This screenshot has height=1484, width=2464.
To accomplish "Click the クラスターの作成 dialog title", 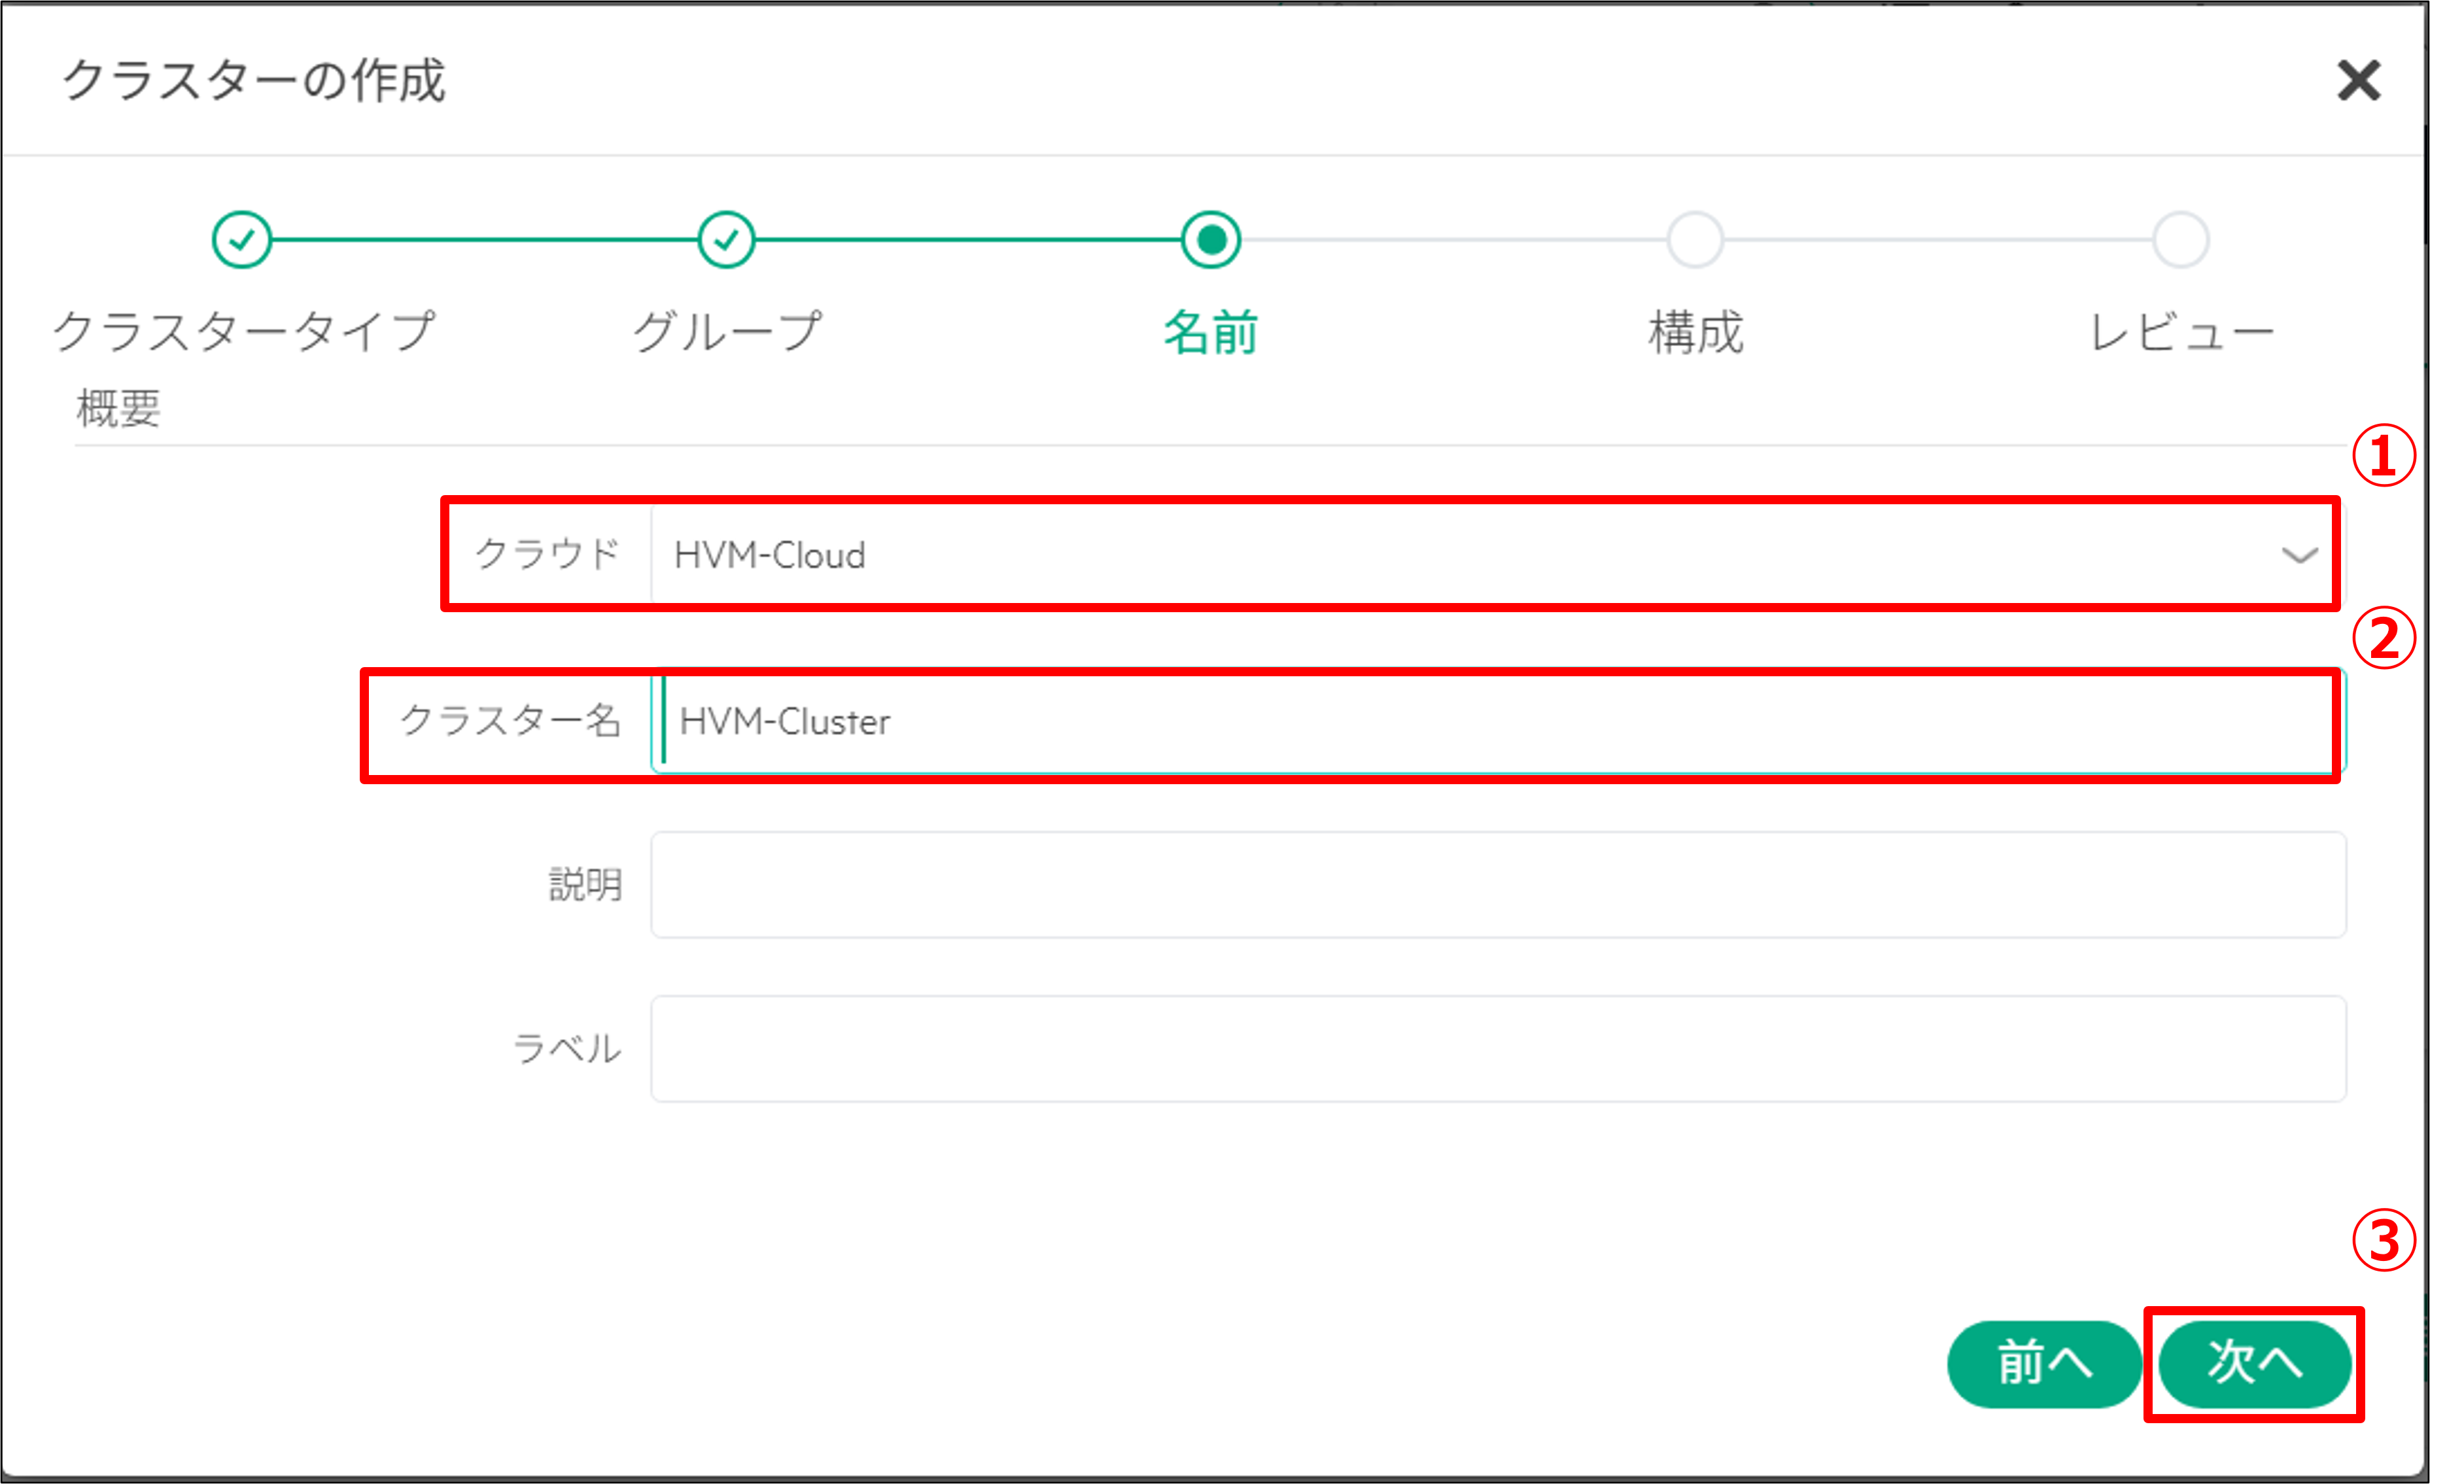I will 254,81.
